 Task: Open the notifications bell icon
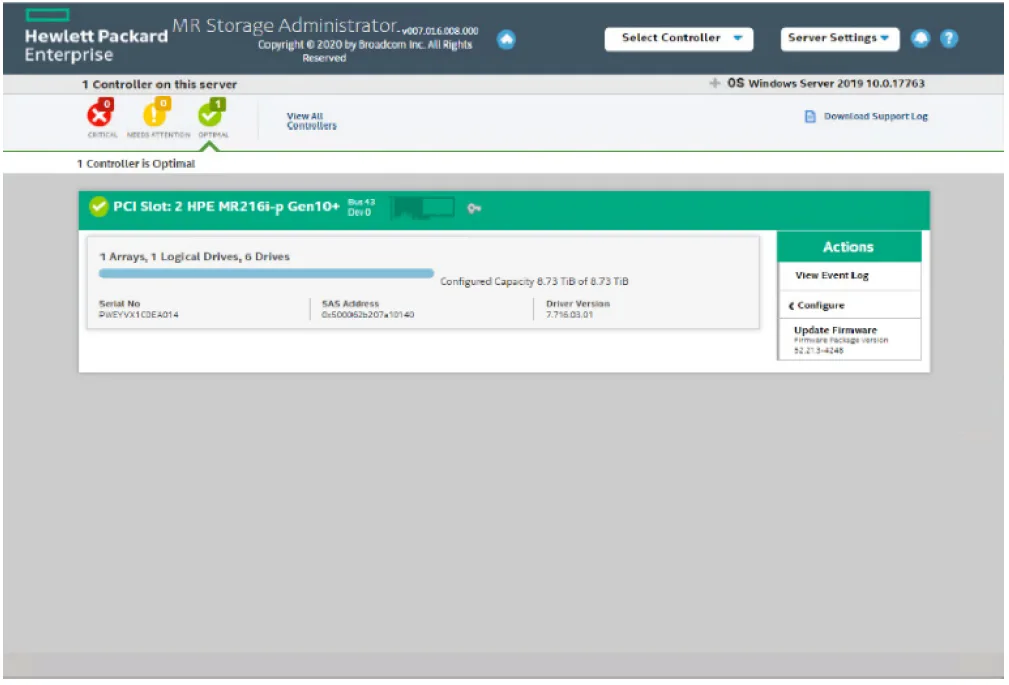[921, 39]
